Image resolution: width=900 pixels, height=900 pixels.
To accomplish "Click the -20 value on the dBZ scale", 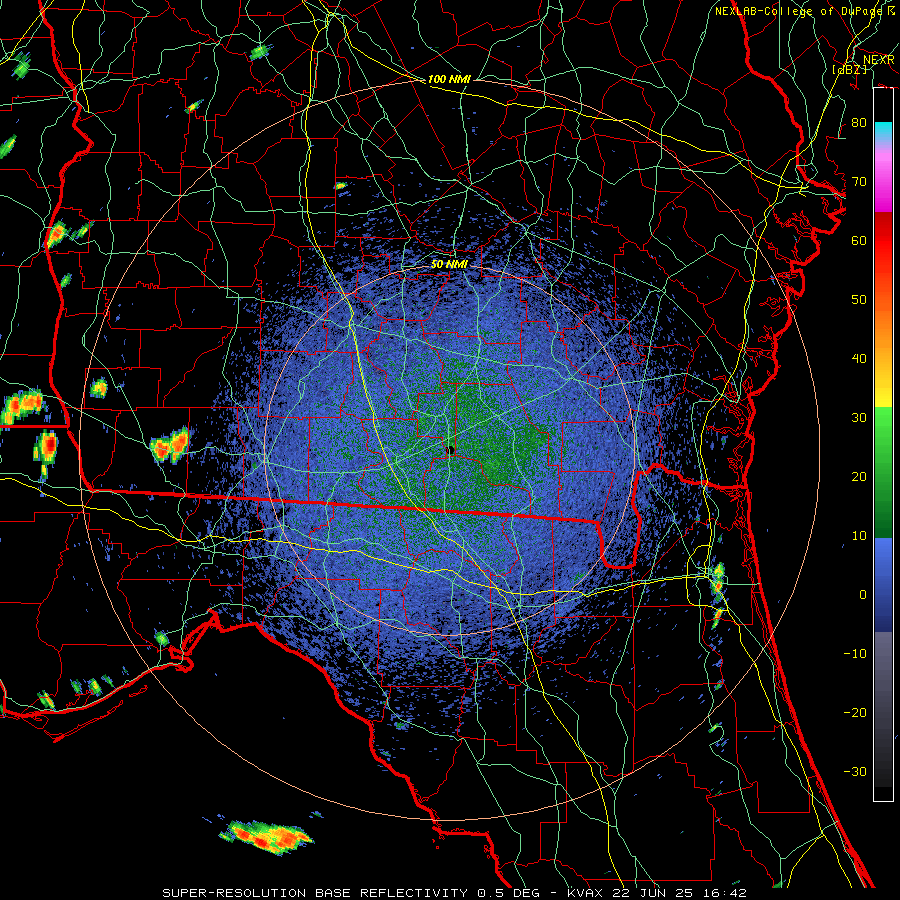I will coord(855,712).
